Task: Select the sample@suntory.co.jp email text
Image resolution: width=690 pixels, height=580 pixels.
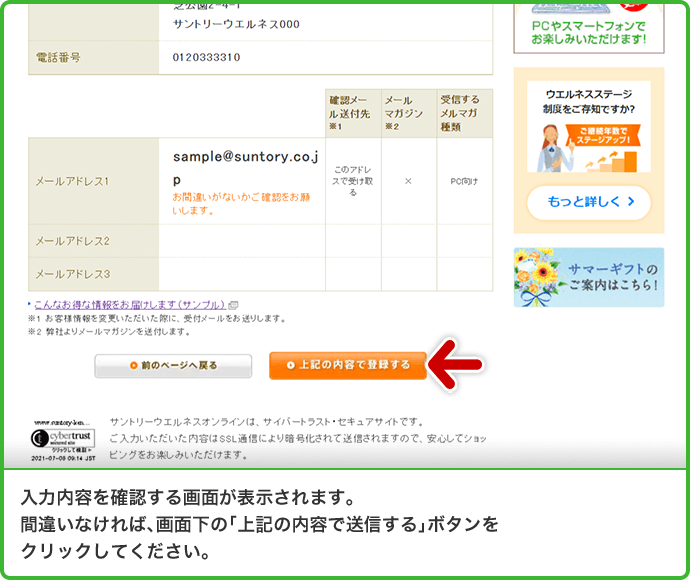Action: coord(246,168)
